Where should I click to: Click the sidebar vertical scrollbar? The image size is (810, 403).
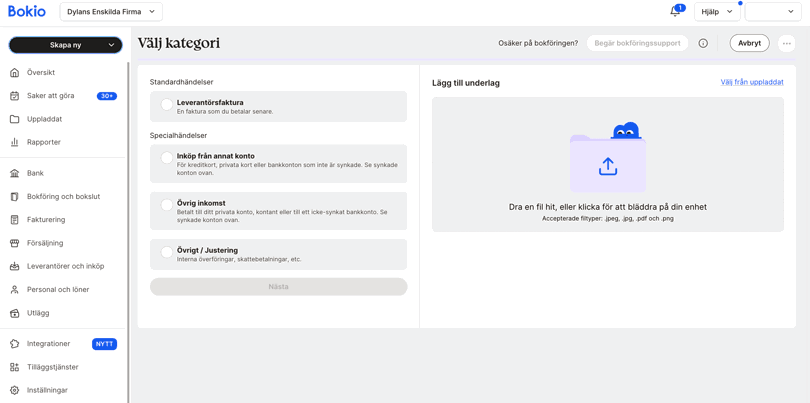[x=128, y=232]
